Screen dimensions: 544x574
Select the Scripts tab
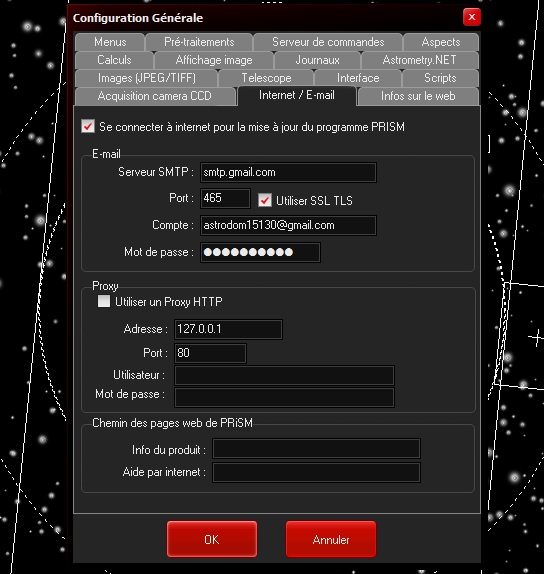[x=440, y=78]
